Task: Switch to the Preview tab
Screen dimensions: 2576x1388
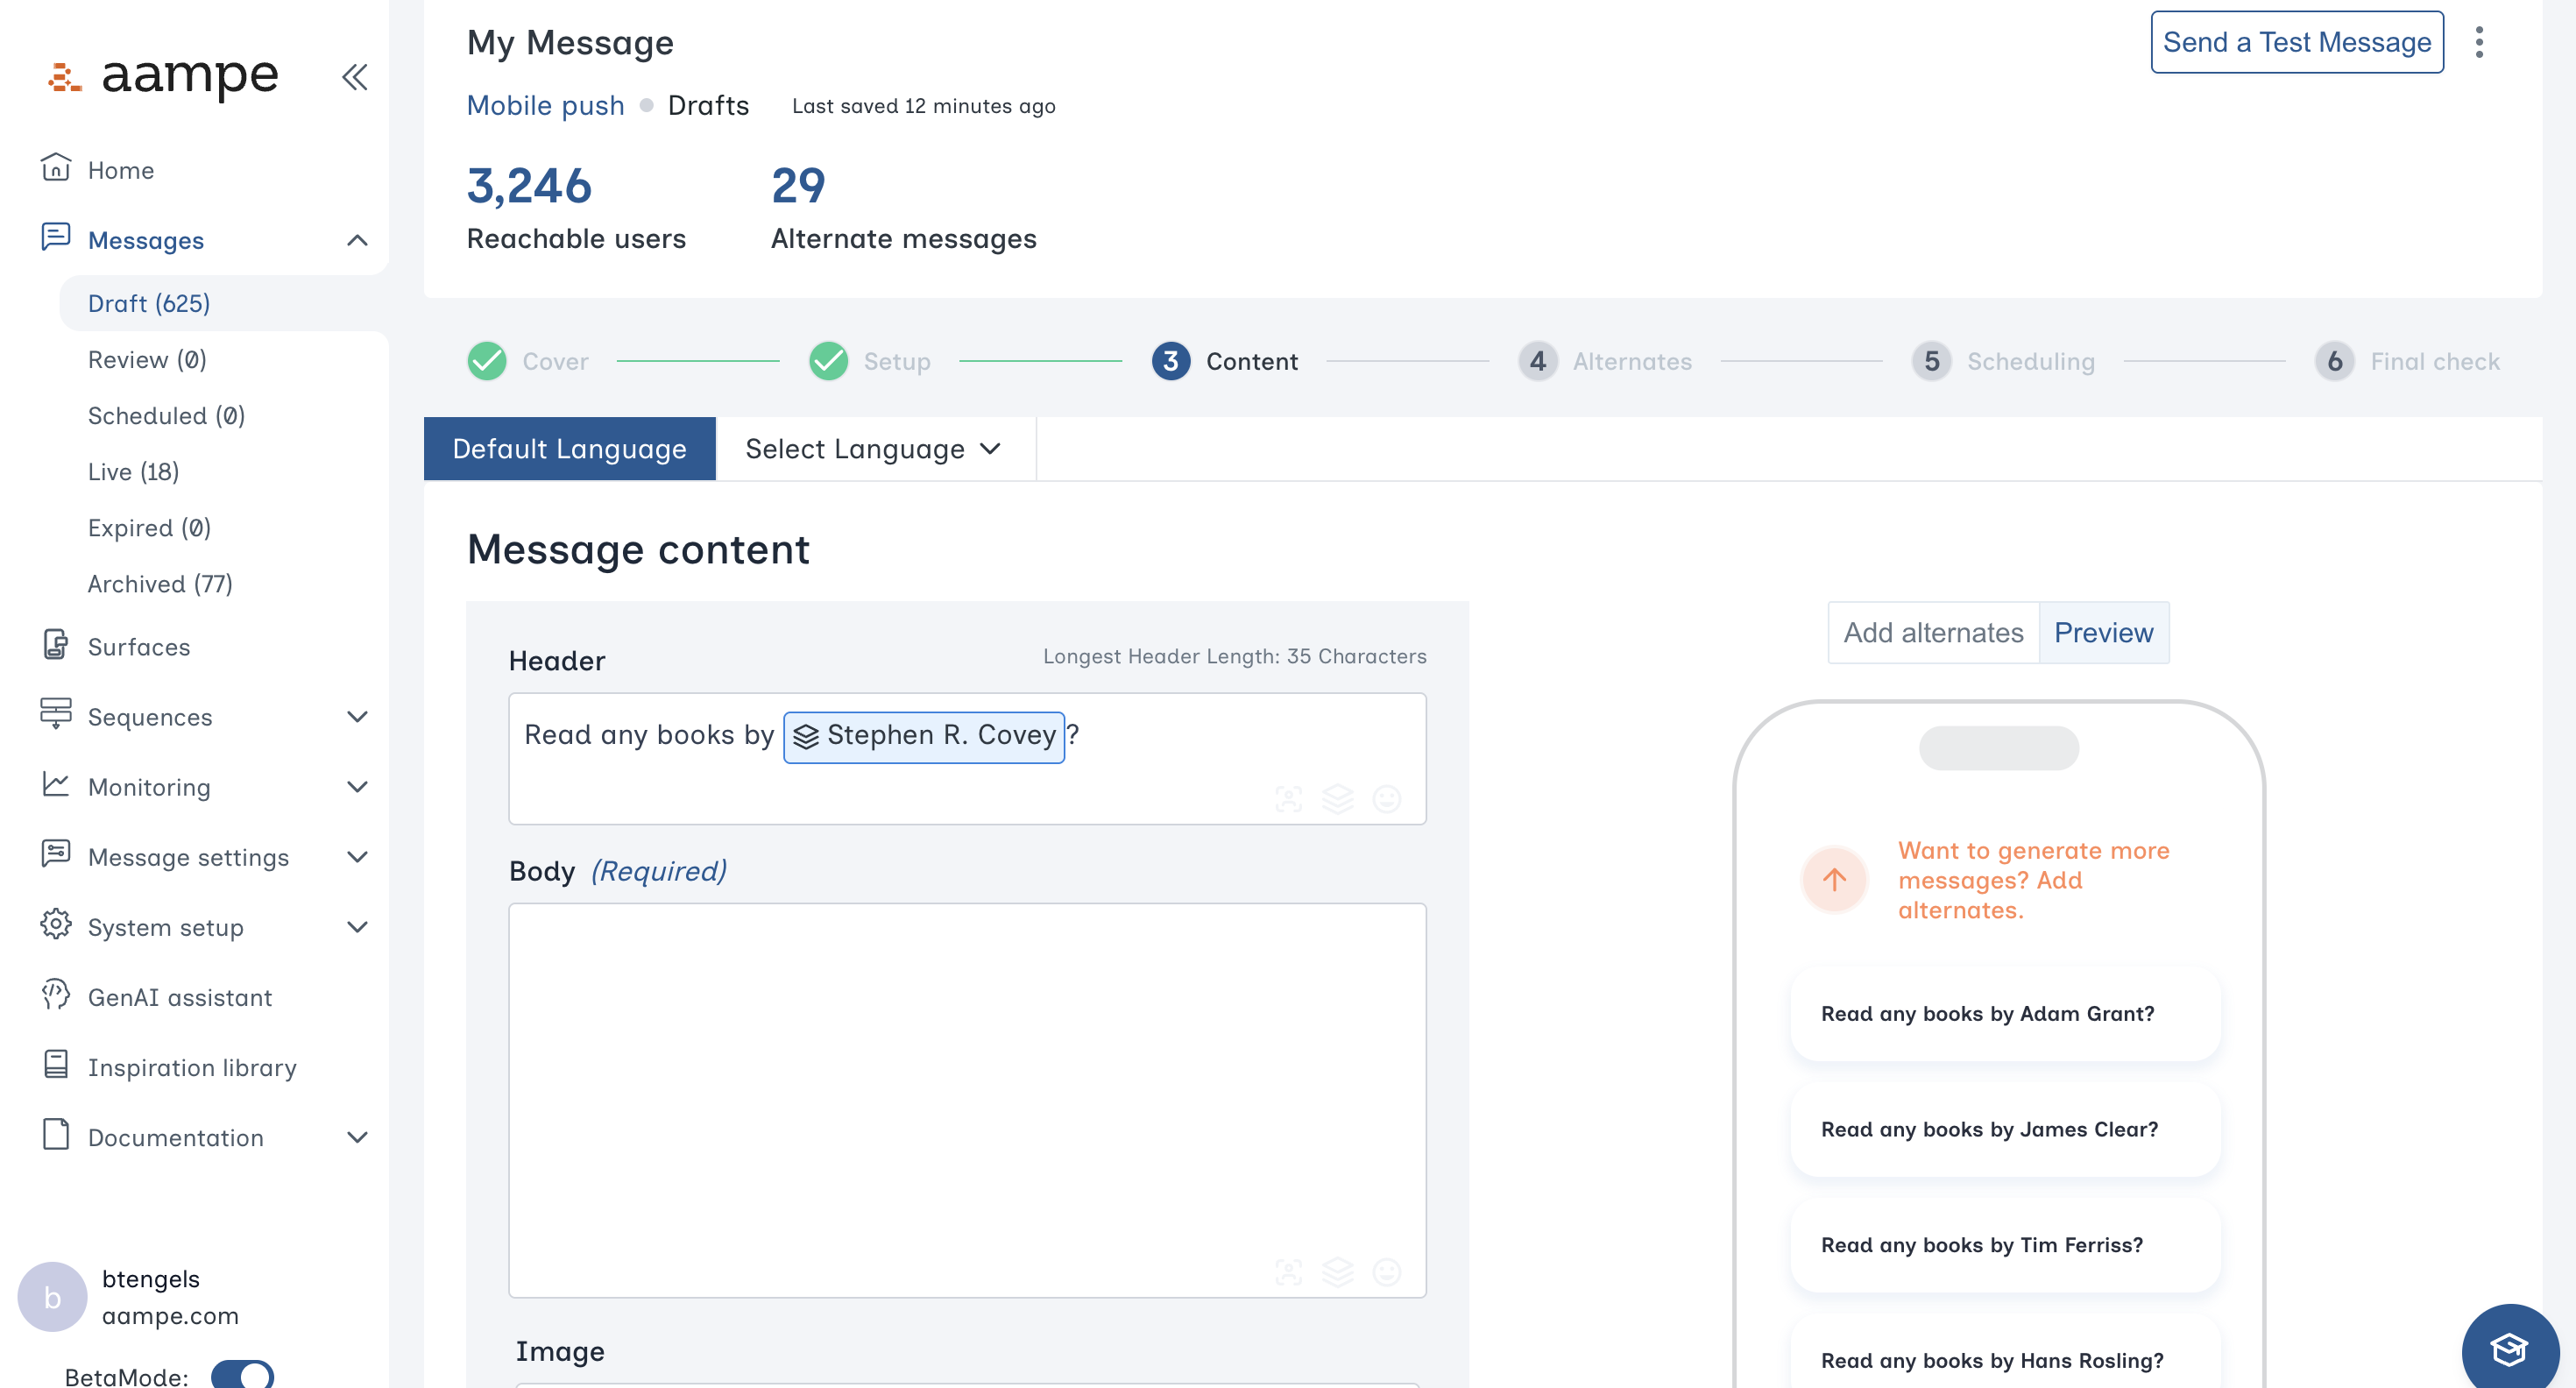Action: [2104, 632]
